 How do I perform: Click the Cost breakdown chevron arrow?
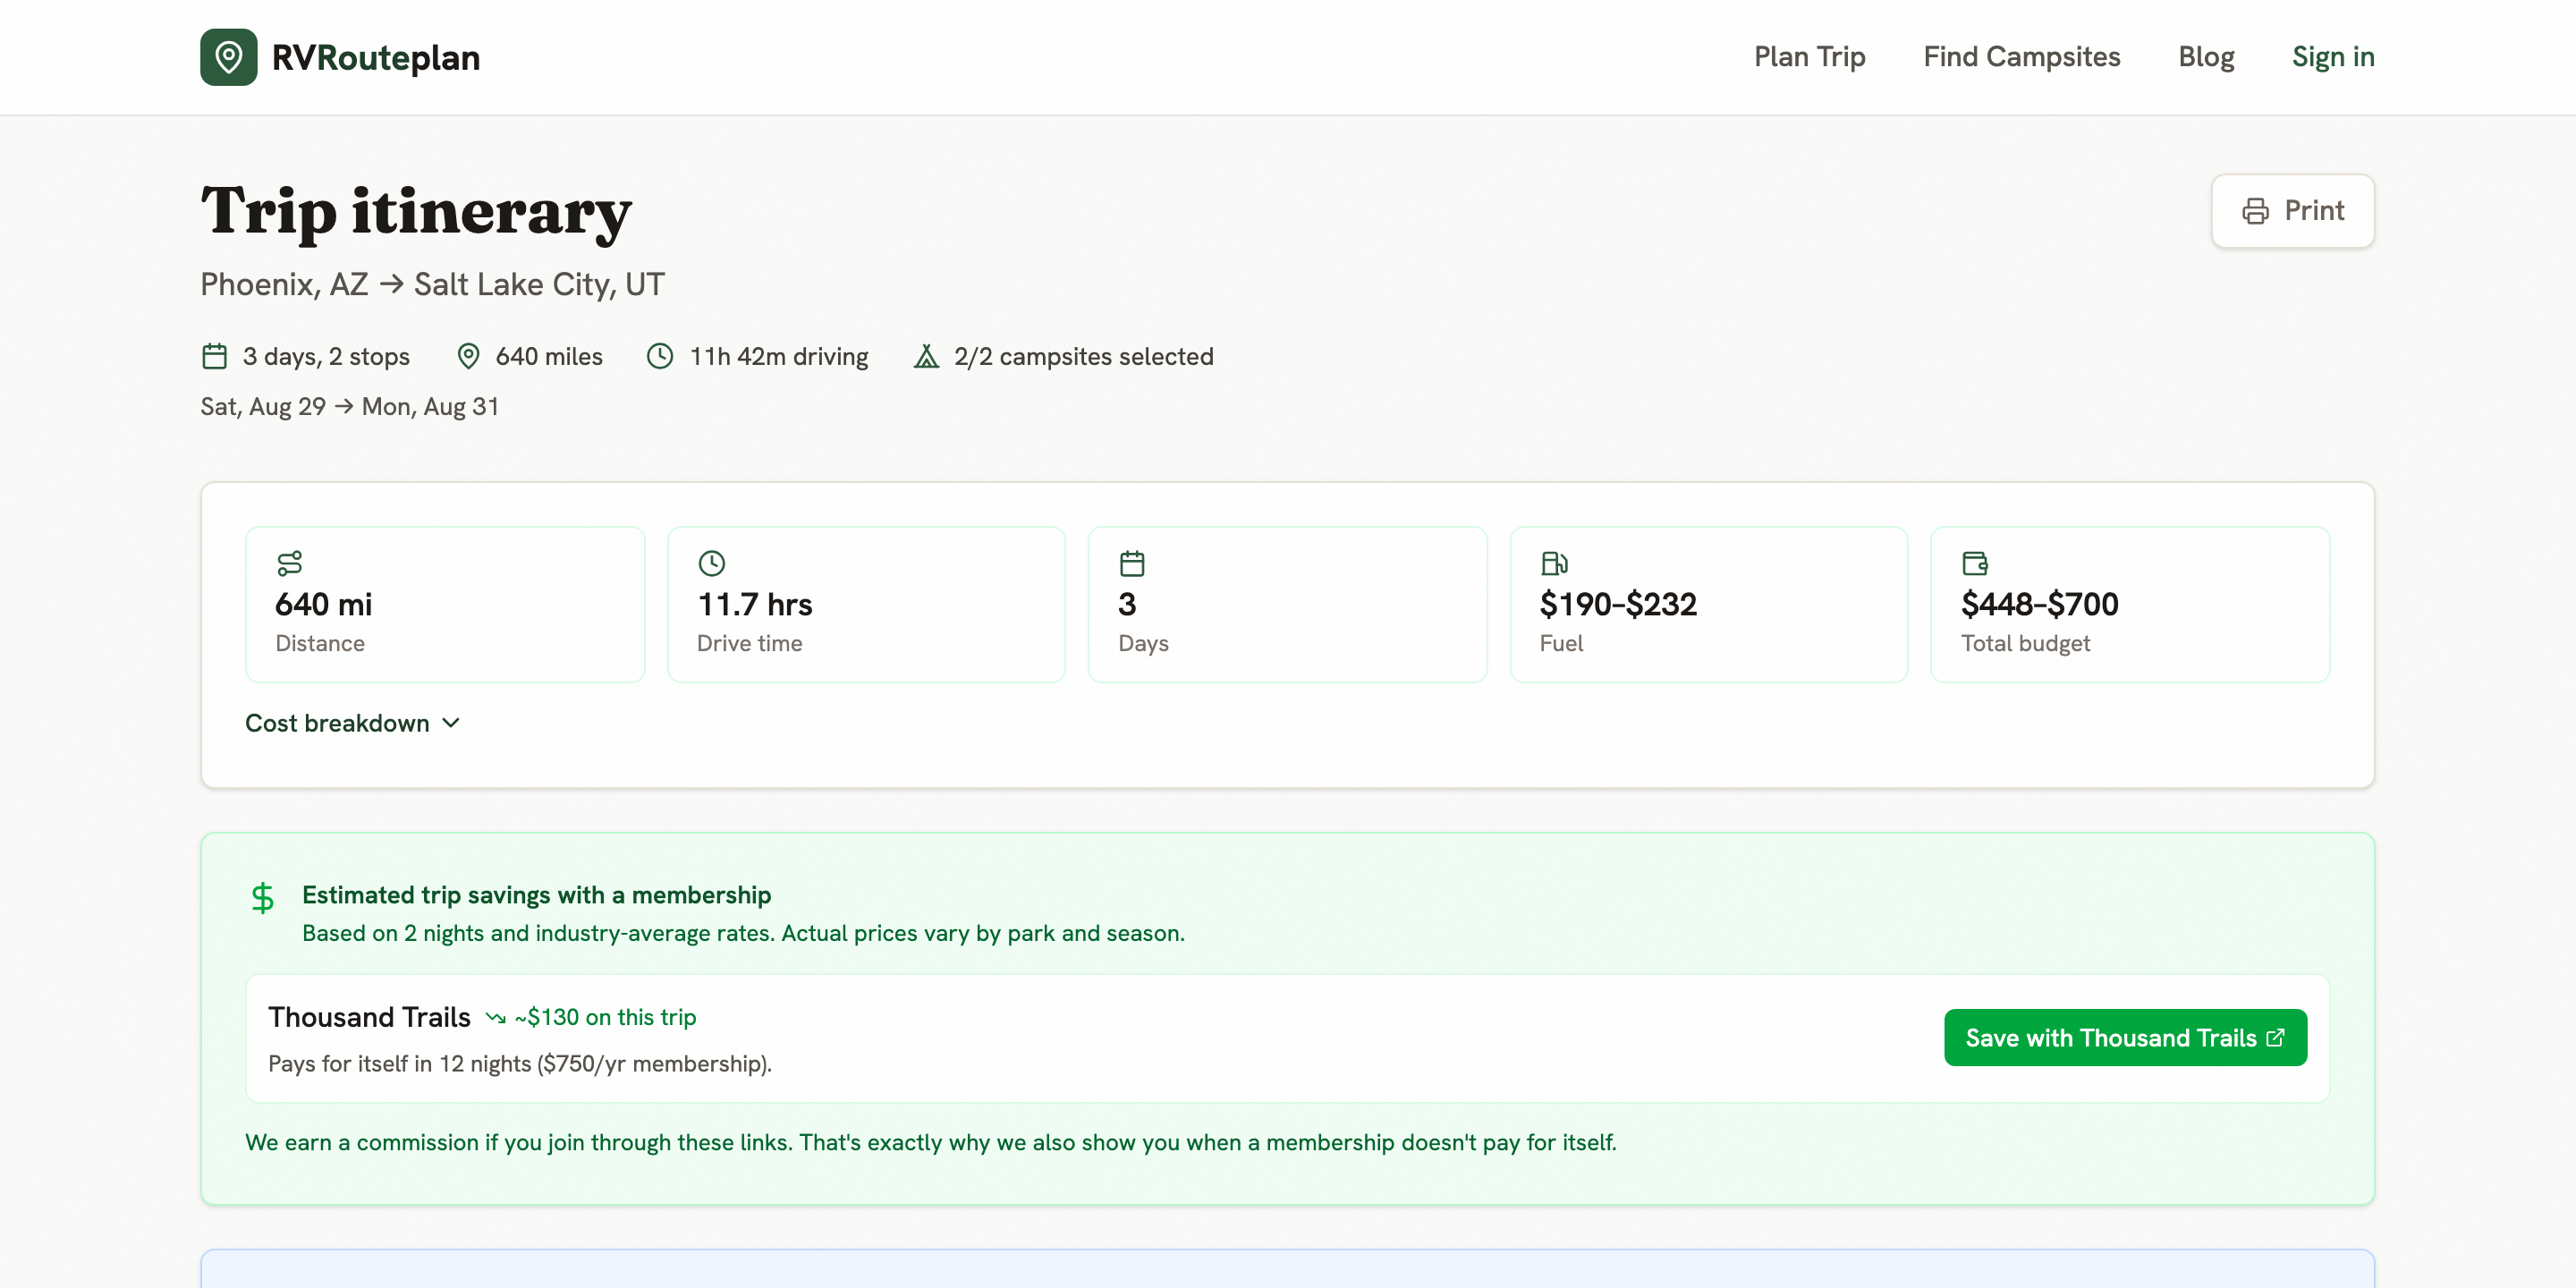[x=451, y=723]
